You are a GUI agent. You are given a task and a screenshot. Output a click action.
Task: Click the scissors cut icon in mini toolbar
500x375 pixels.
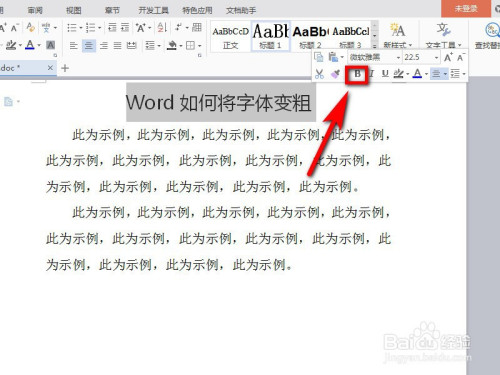tap(319, 74)
